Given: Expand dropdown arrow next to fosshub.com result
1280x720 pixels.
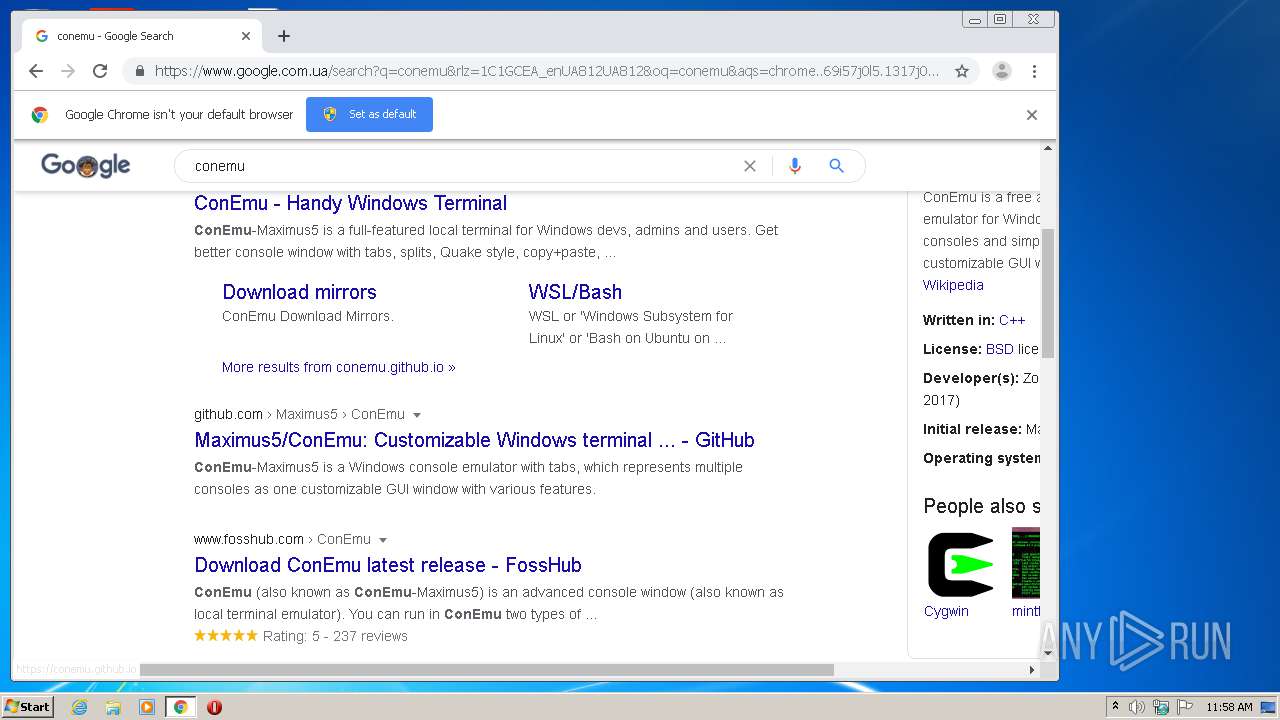Looking at the screenshot, I should point(383,540).
